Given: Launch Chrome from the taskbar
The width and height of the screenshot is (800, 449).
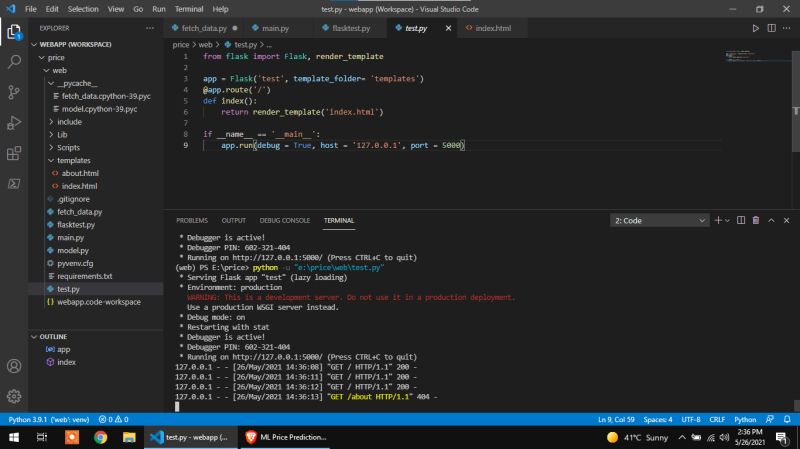Looking at the screenshot, I should [101, 437].
